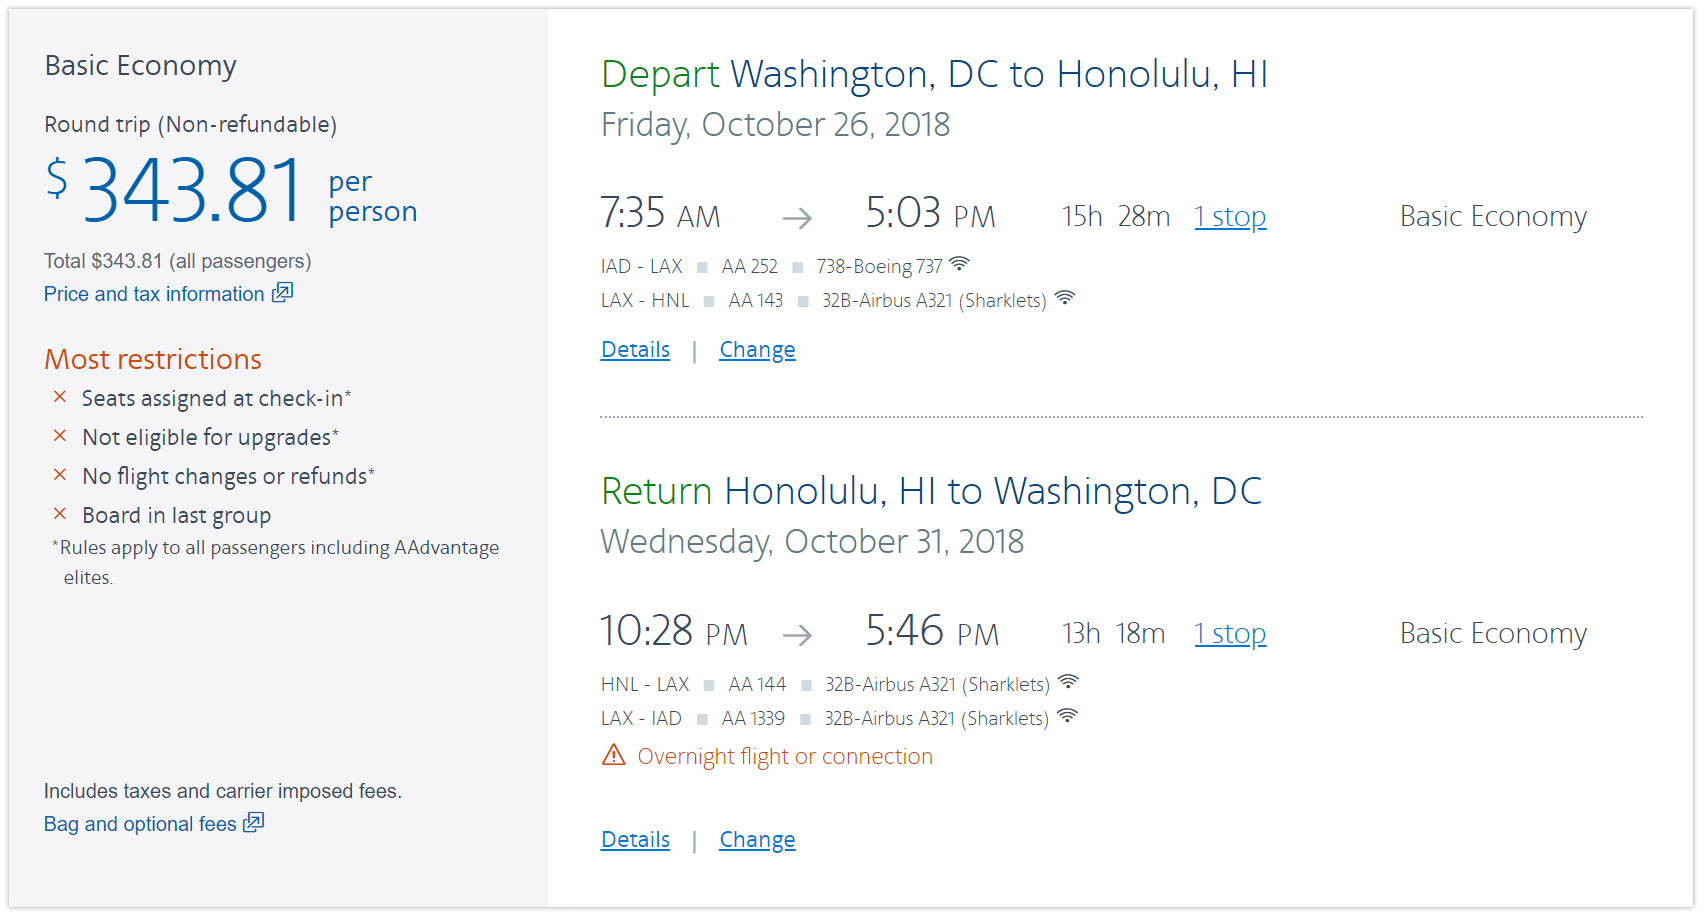The width and height of the screenshot is (1706, 920).
Task: Click the arrow between 7:35 AM and 5:03 PM
Action: tap(797, 218)
